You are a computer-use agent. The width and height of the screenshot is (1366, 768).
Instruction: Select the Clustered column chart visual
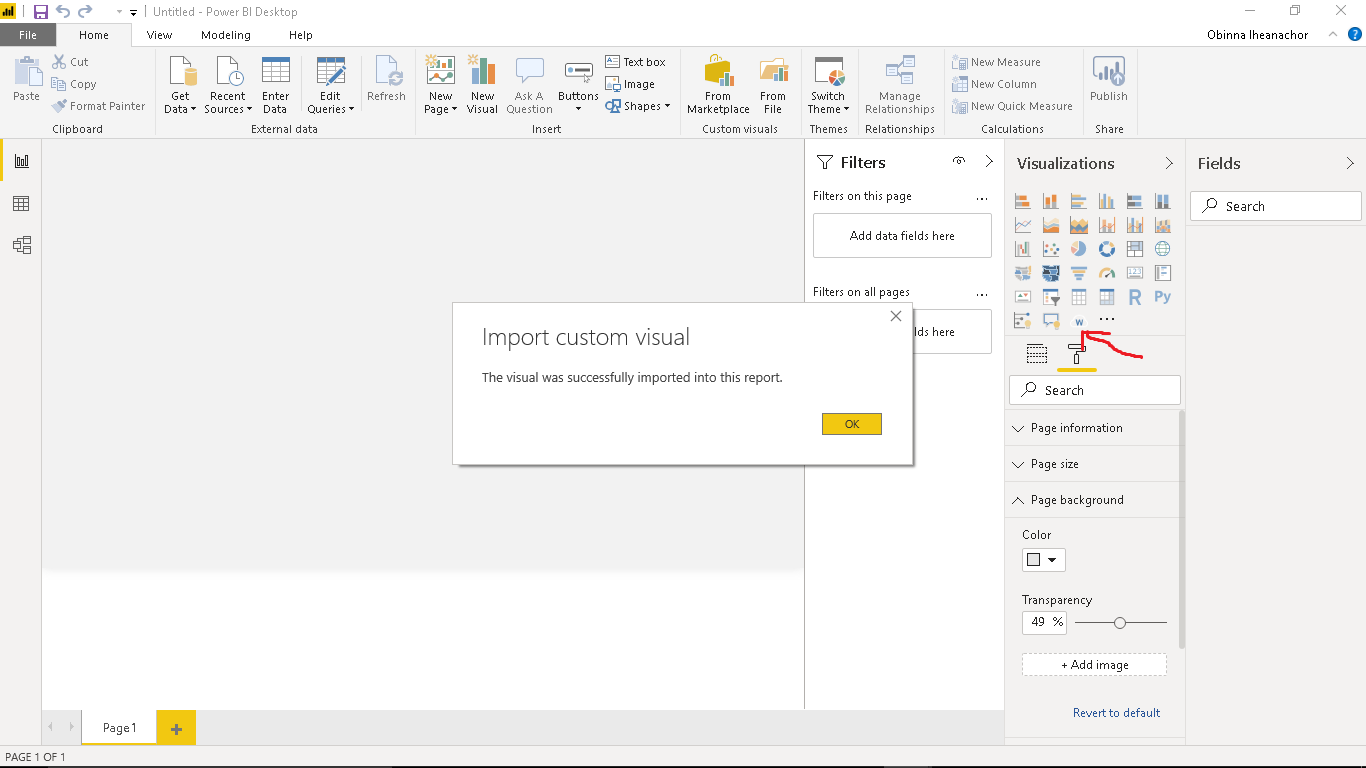[1106, 201]
